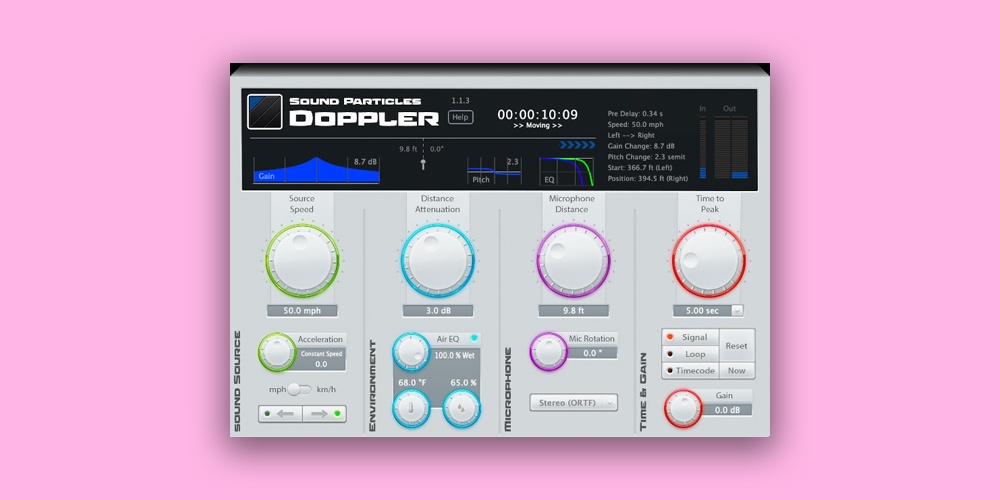Open the Stereo (ORTF) microphone dropdown
Viewport: 1000px width, 500px height.
pyautogui.click(x=573, y=403)
